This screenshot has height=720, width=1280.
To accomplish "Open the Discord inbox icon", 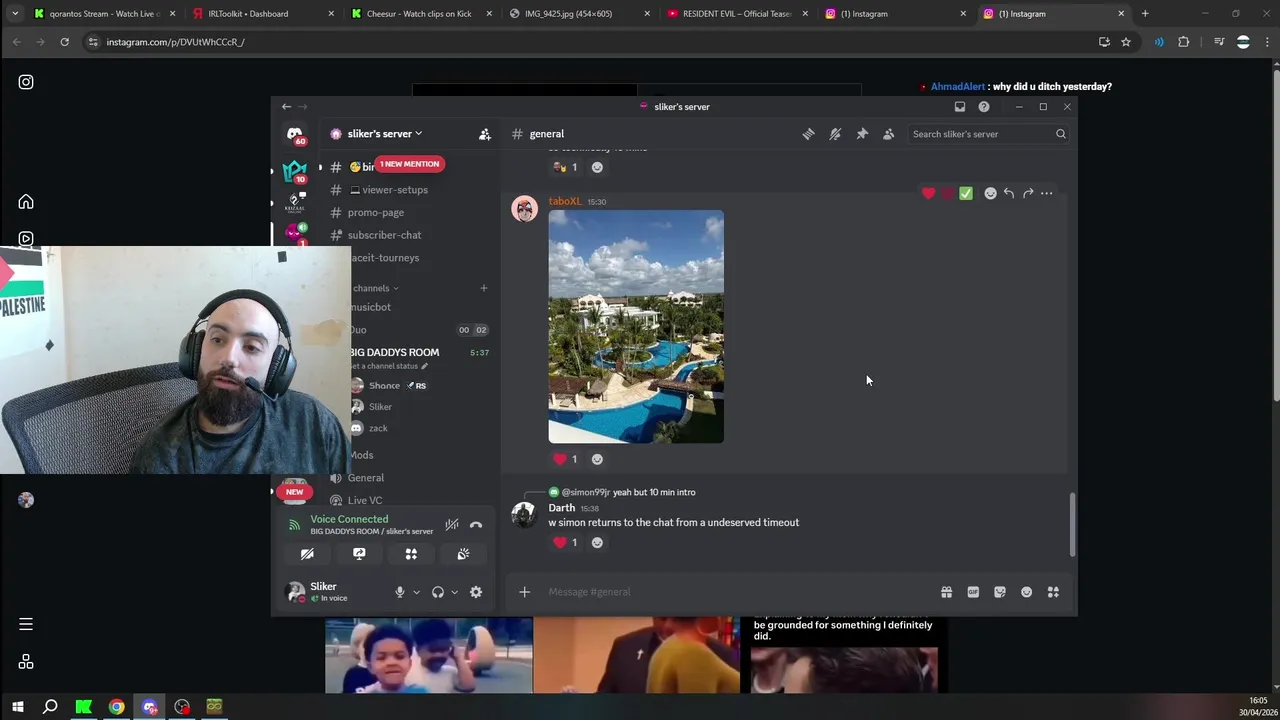I will pyautogui.click(x=960, y=107).
